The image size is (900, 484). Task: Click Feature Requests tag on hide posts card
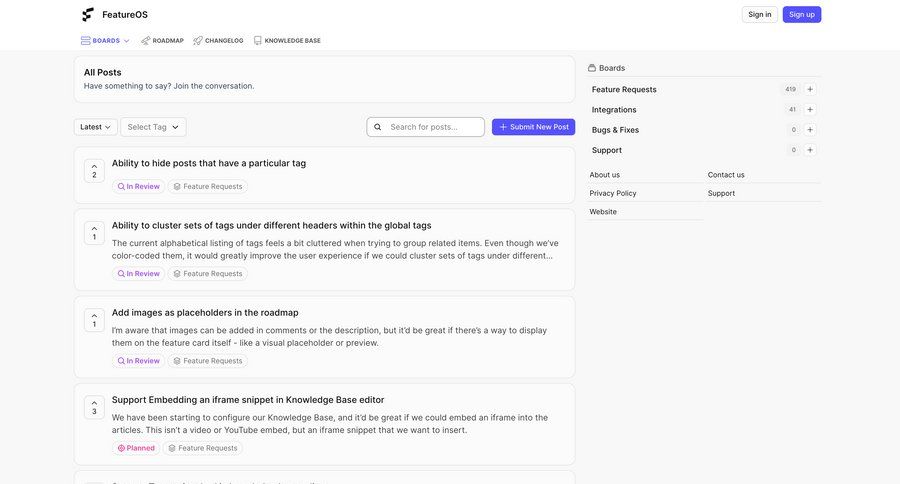click(208, 187)
